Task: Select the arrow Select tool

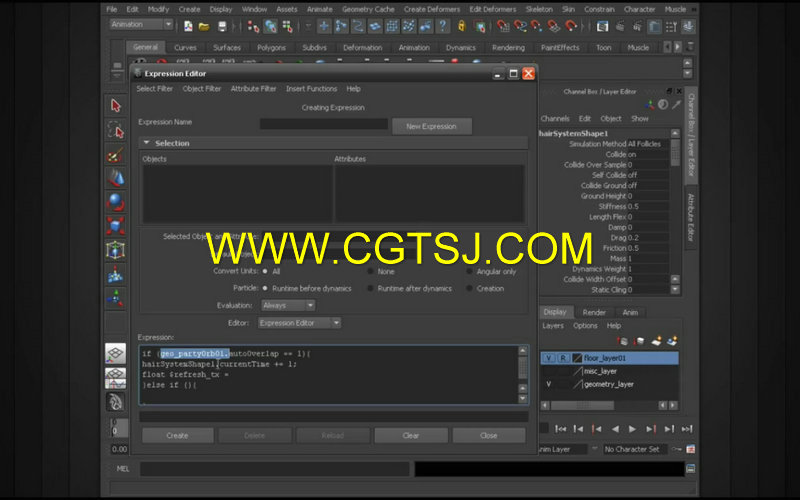Action: tap(116, 106)
